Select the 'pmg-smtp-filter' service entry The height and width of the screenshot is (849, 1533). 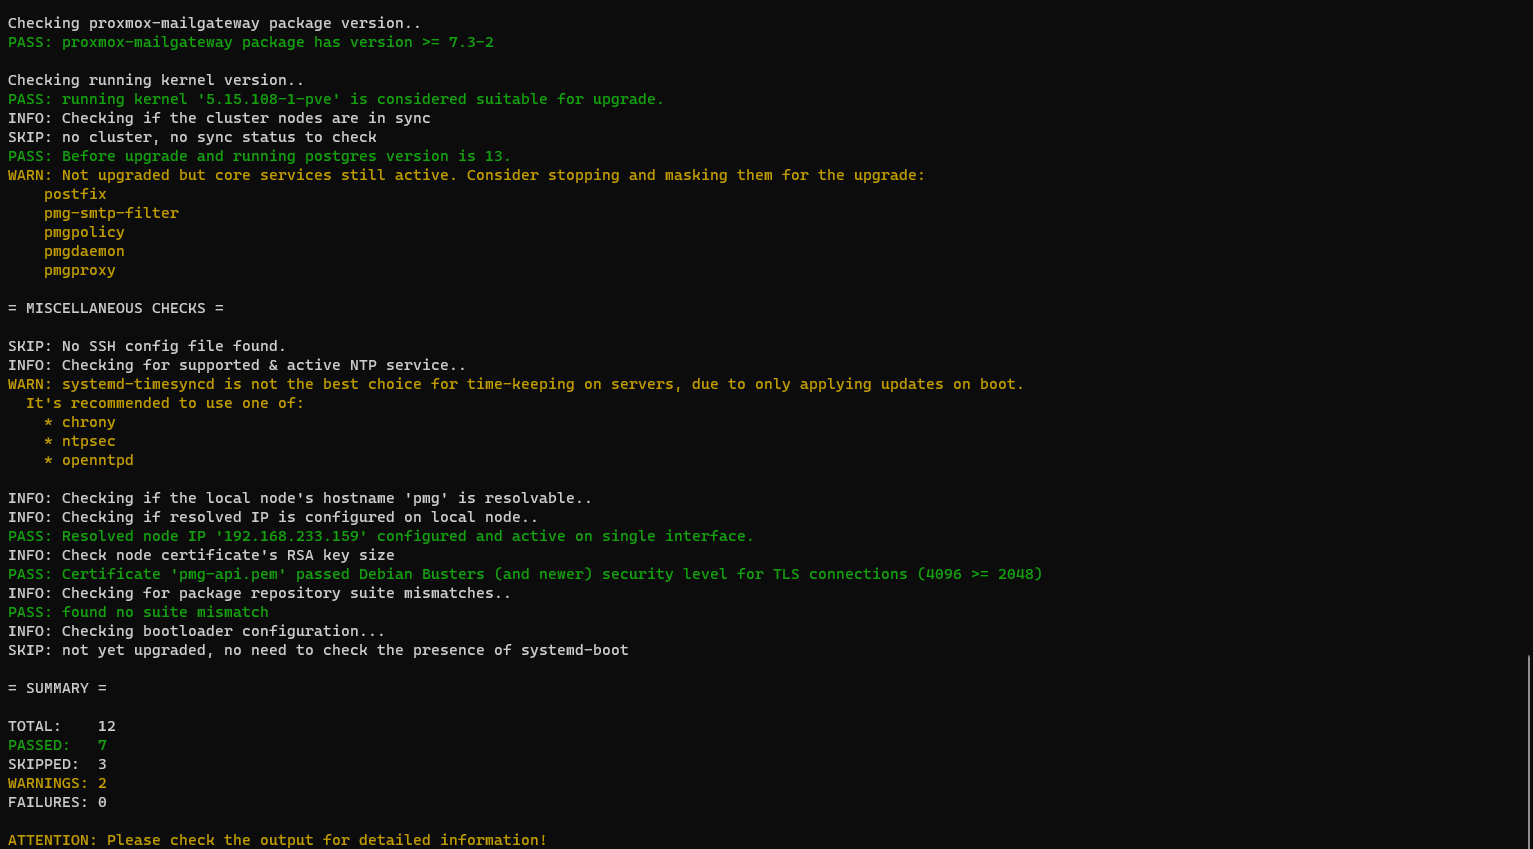(x=111, y=213)
